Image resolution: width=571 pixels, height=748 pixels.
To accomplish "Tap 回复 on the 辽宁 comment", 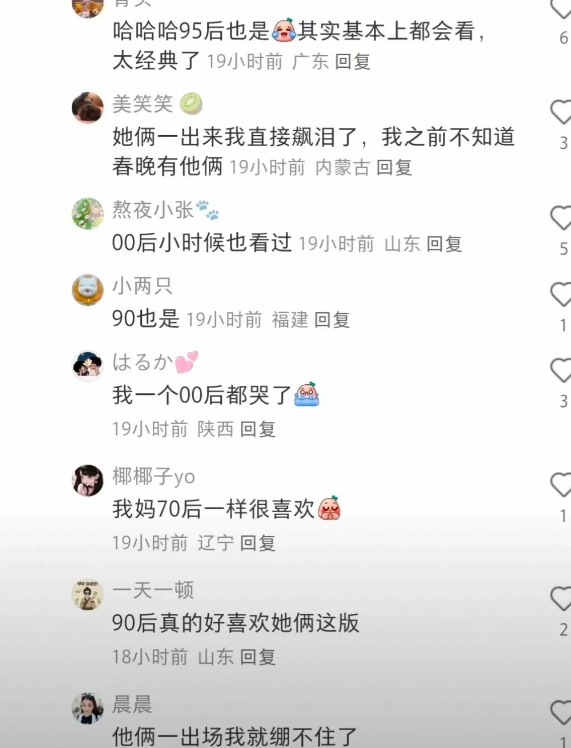I will click(258, 543).
